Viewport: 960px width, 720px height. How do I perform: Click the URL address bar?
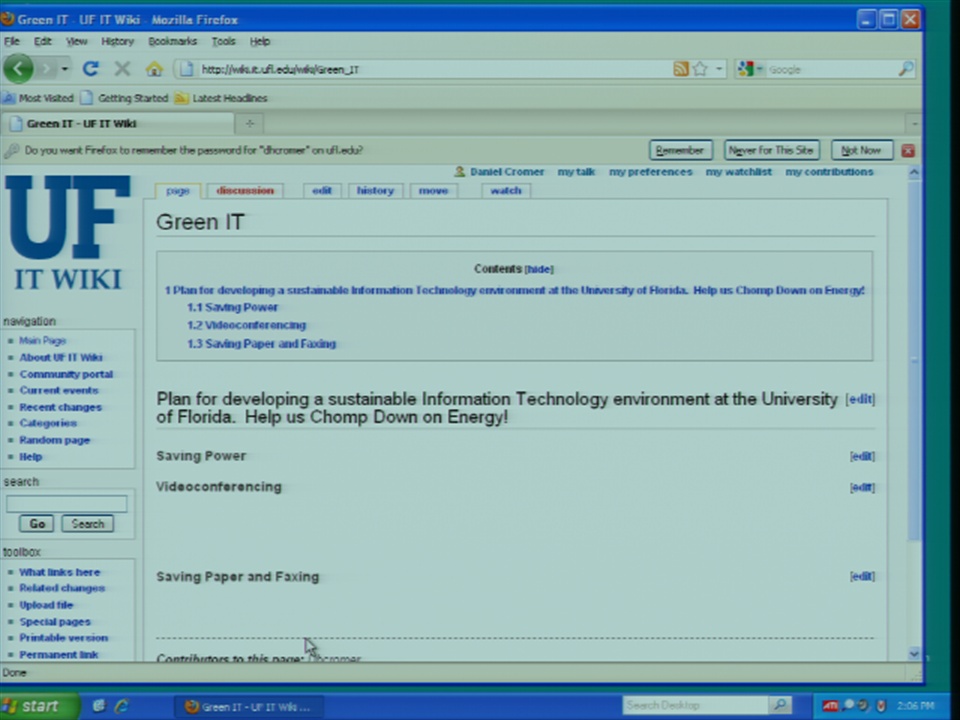pos(435,69)
